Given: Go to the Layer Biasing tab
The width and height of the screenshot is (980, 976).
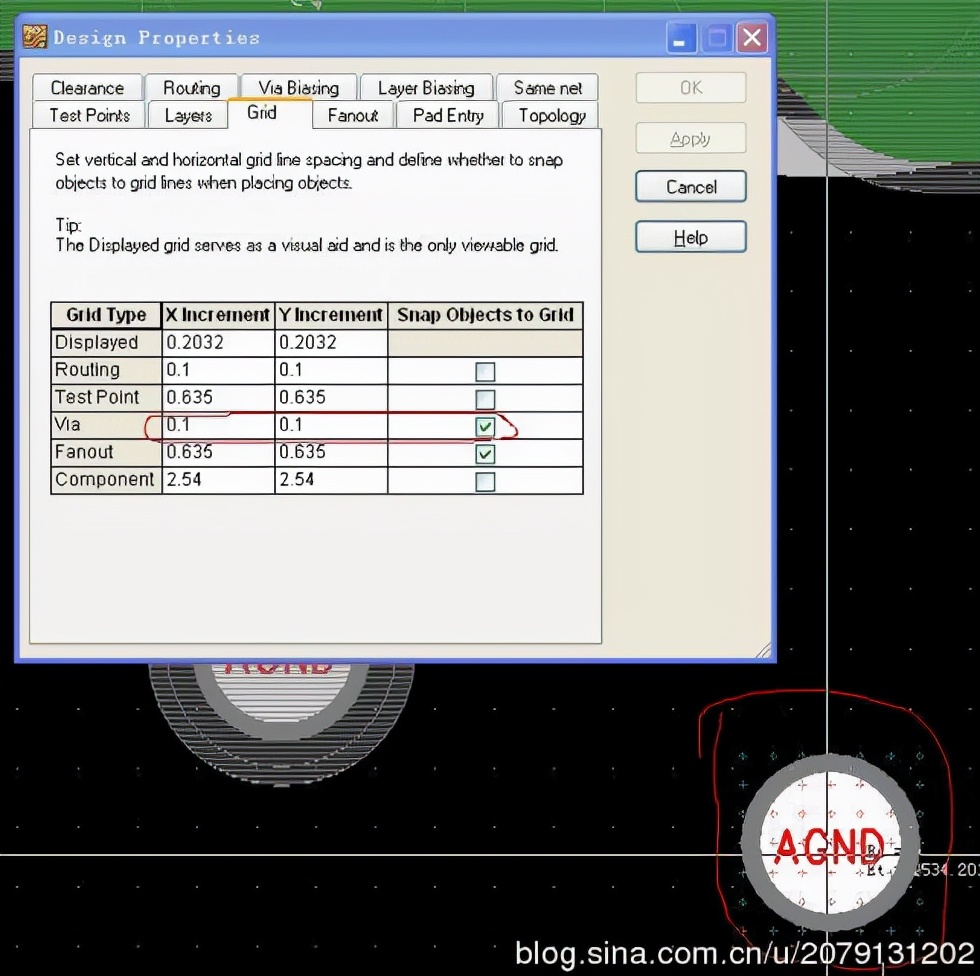Looking at the screenshot, I should (426, 88).
